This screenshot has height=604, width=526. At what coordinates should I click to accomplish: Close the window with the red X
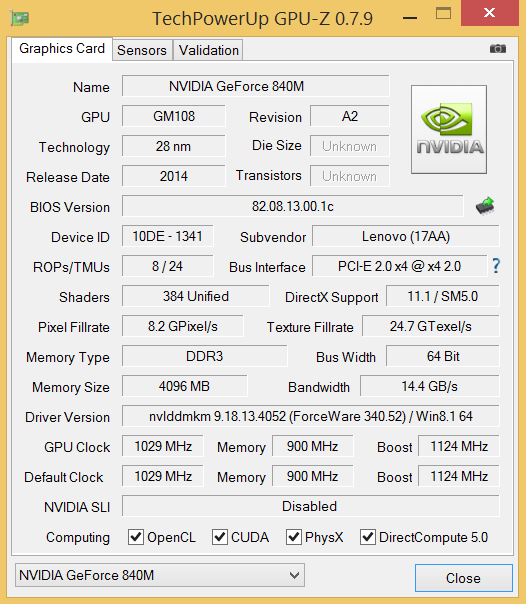coord(489,13)
